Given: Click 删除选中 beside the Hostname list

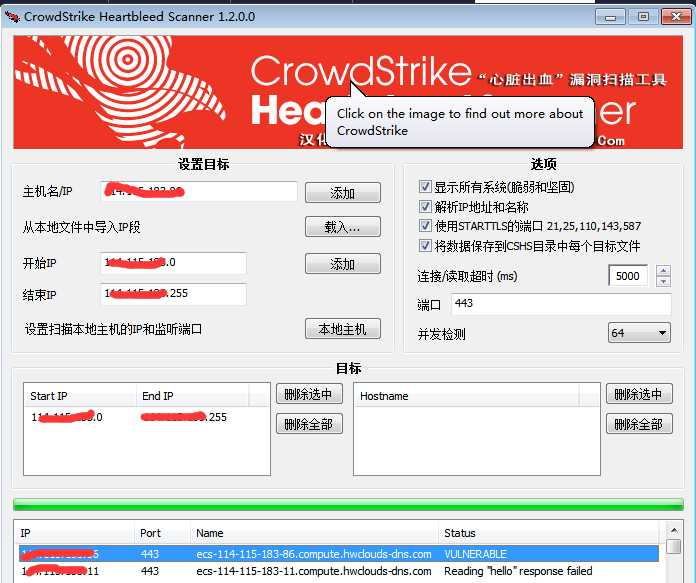Looking at the screenshot, I should (639, 393).
